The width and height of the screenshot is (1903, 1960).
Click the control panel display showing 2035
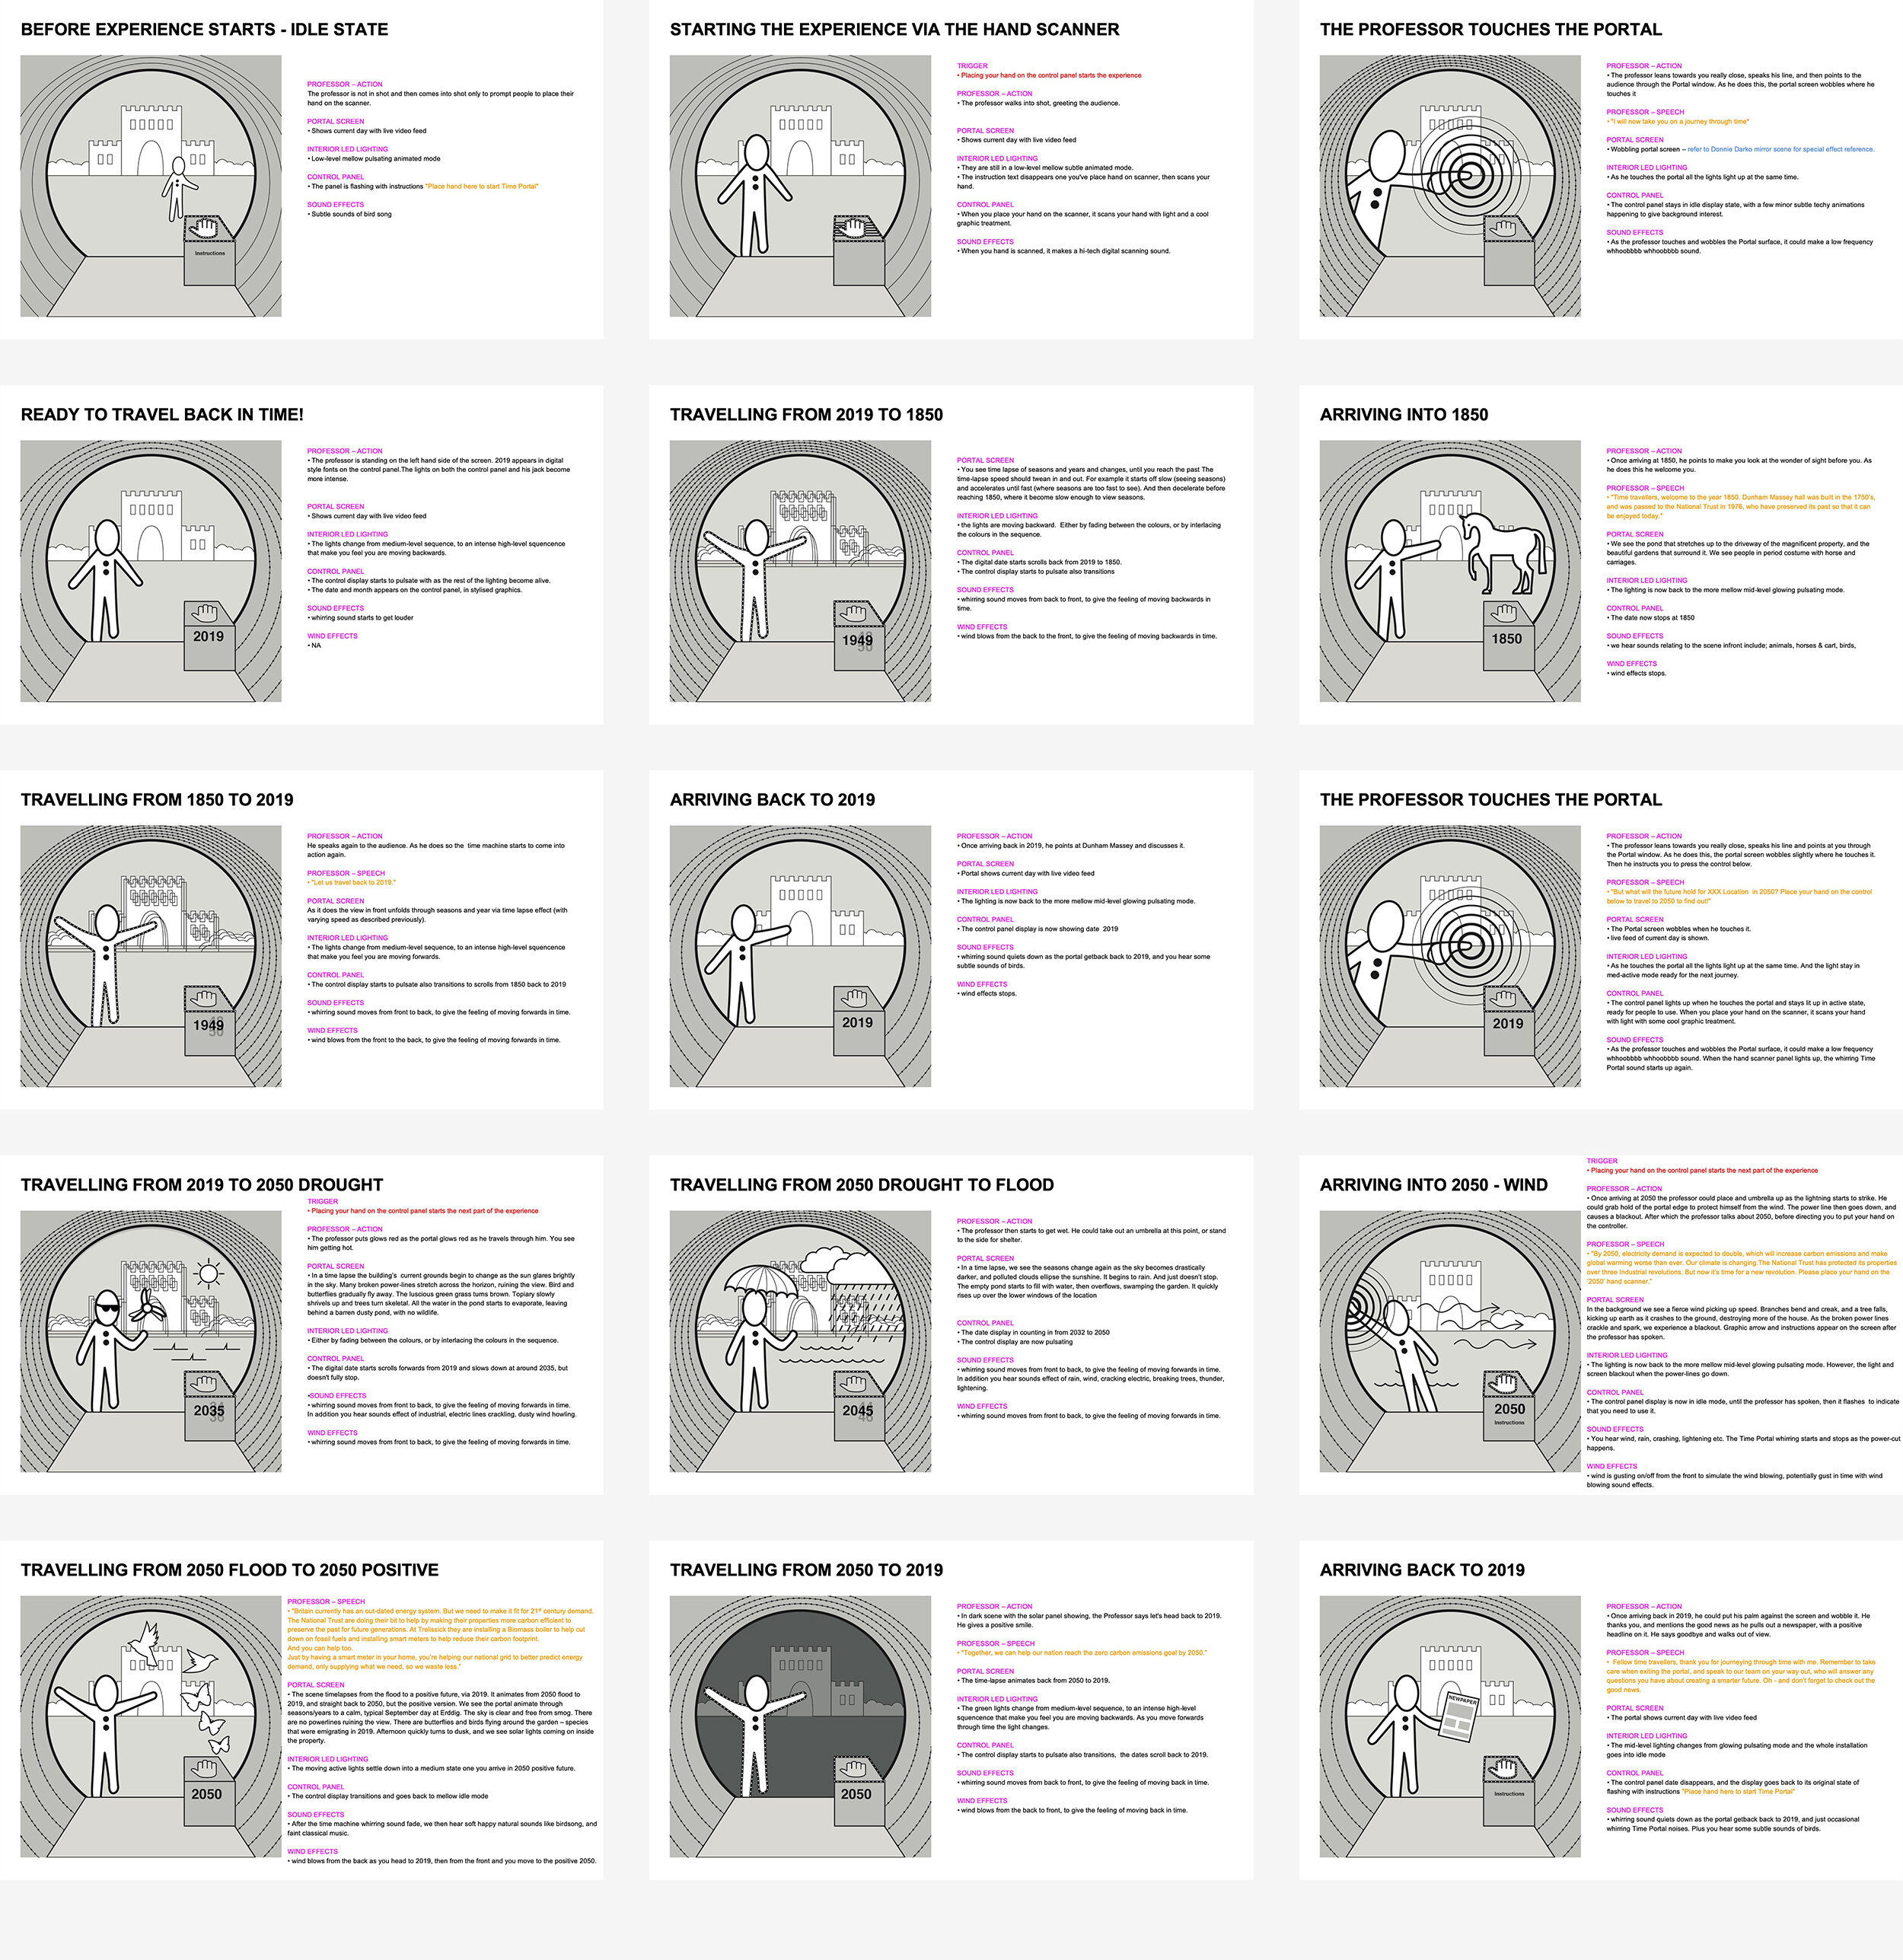pos(209,1410)
